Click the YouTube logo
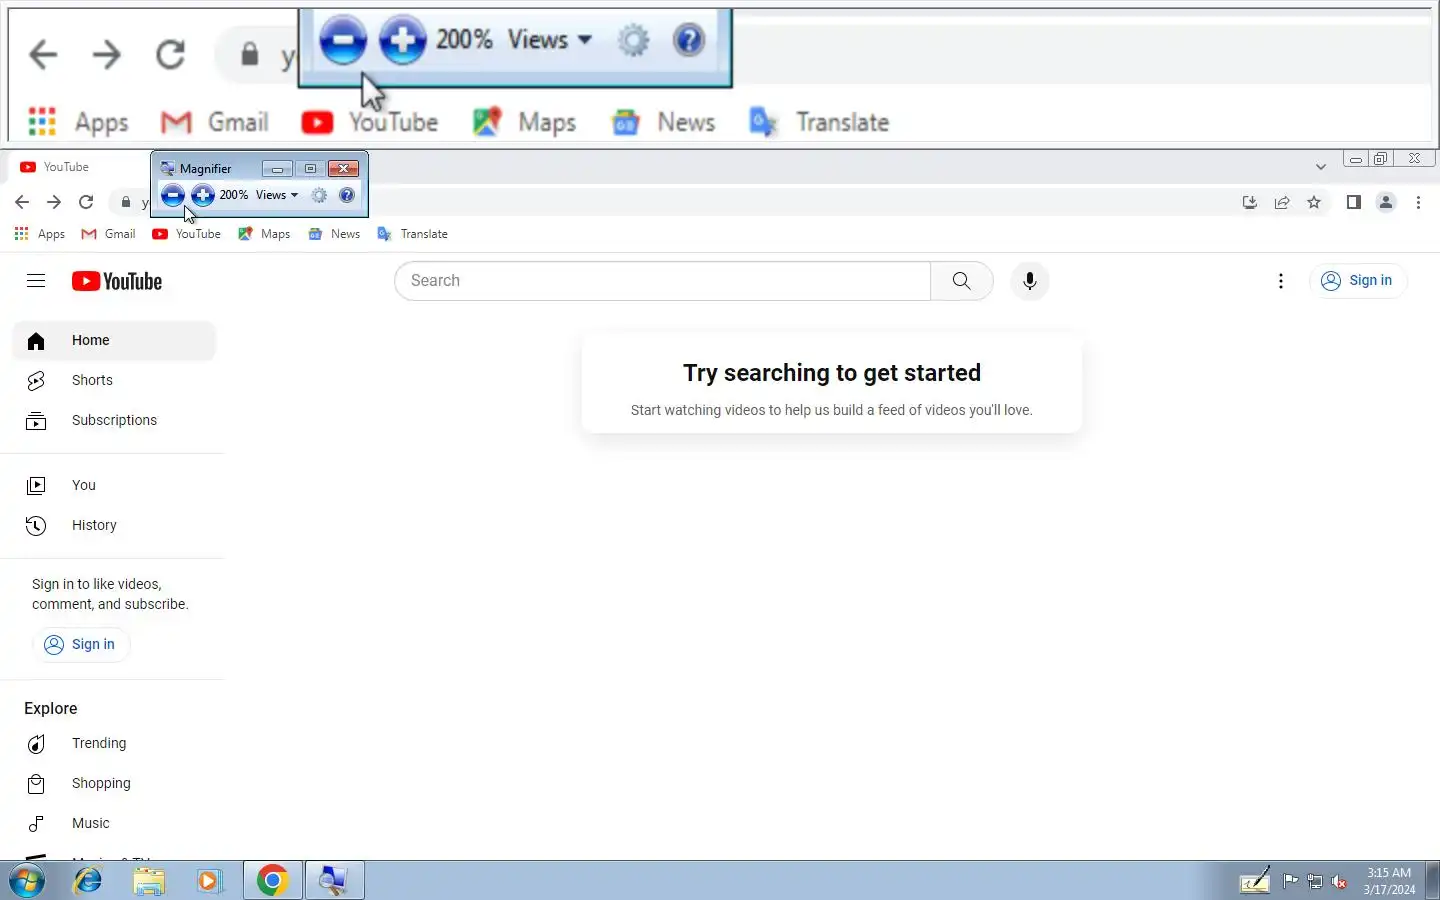 coord(117,281)
